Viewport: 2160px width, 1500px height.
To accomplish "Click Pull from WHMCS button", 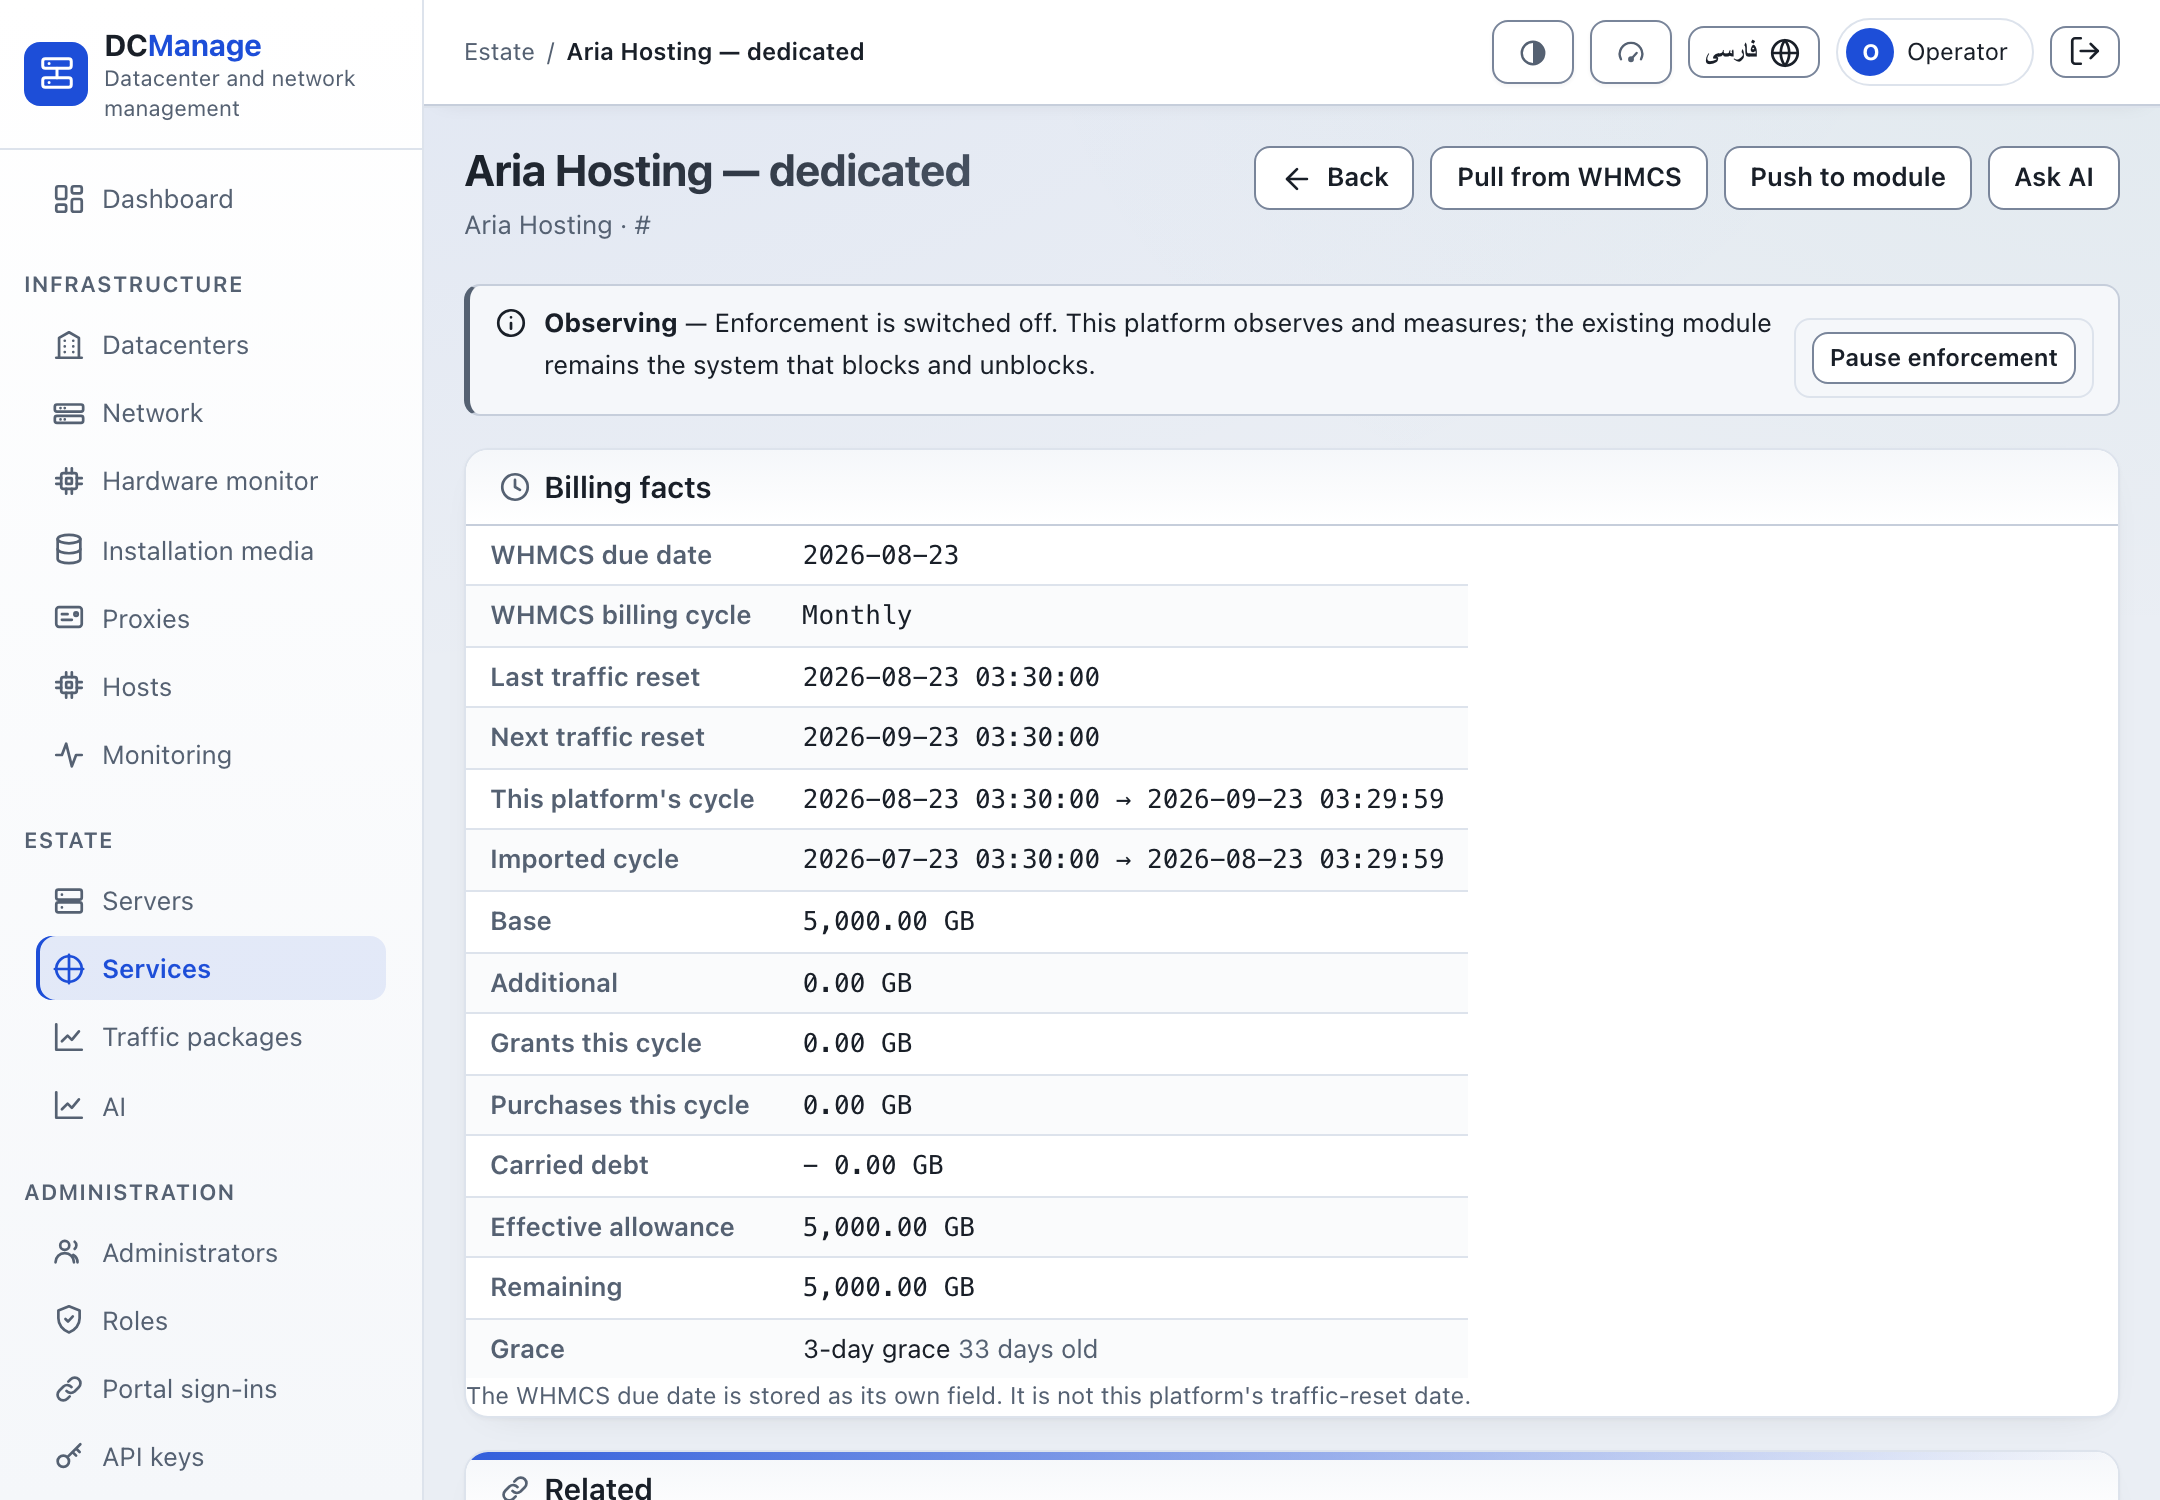I will click(1569, 178).
